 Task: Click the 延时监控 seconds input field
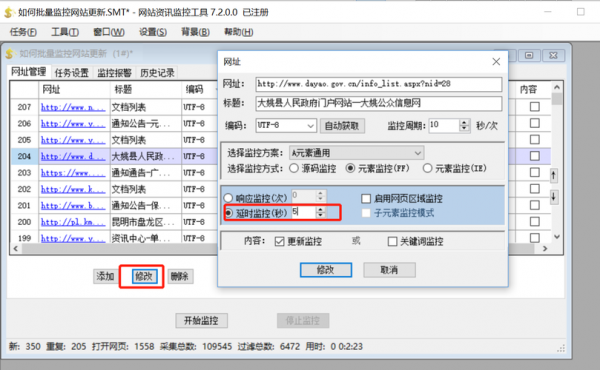304,212
